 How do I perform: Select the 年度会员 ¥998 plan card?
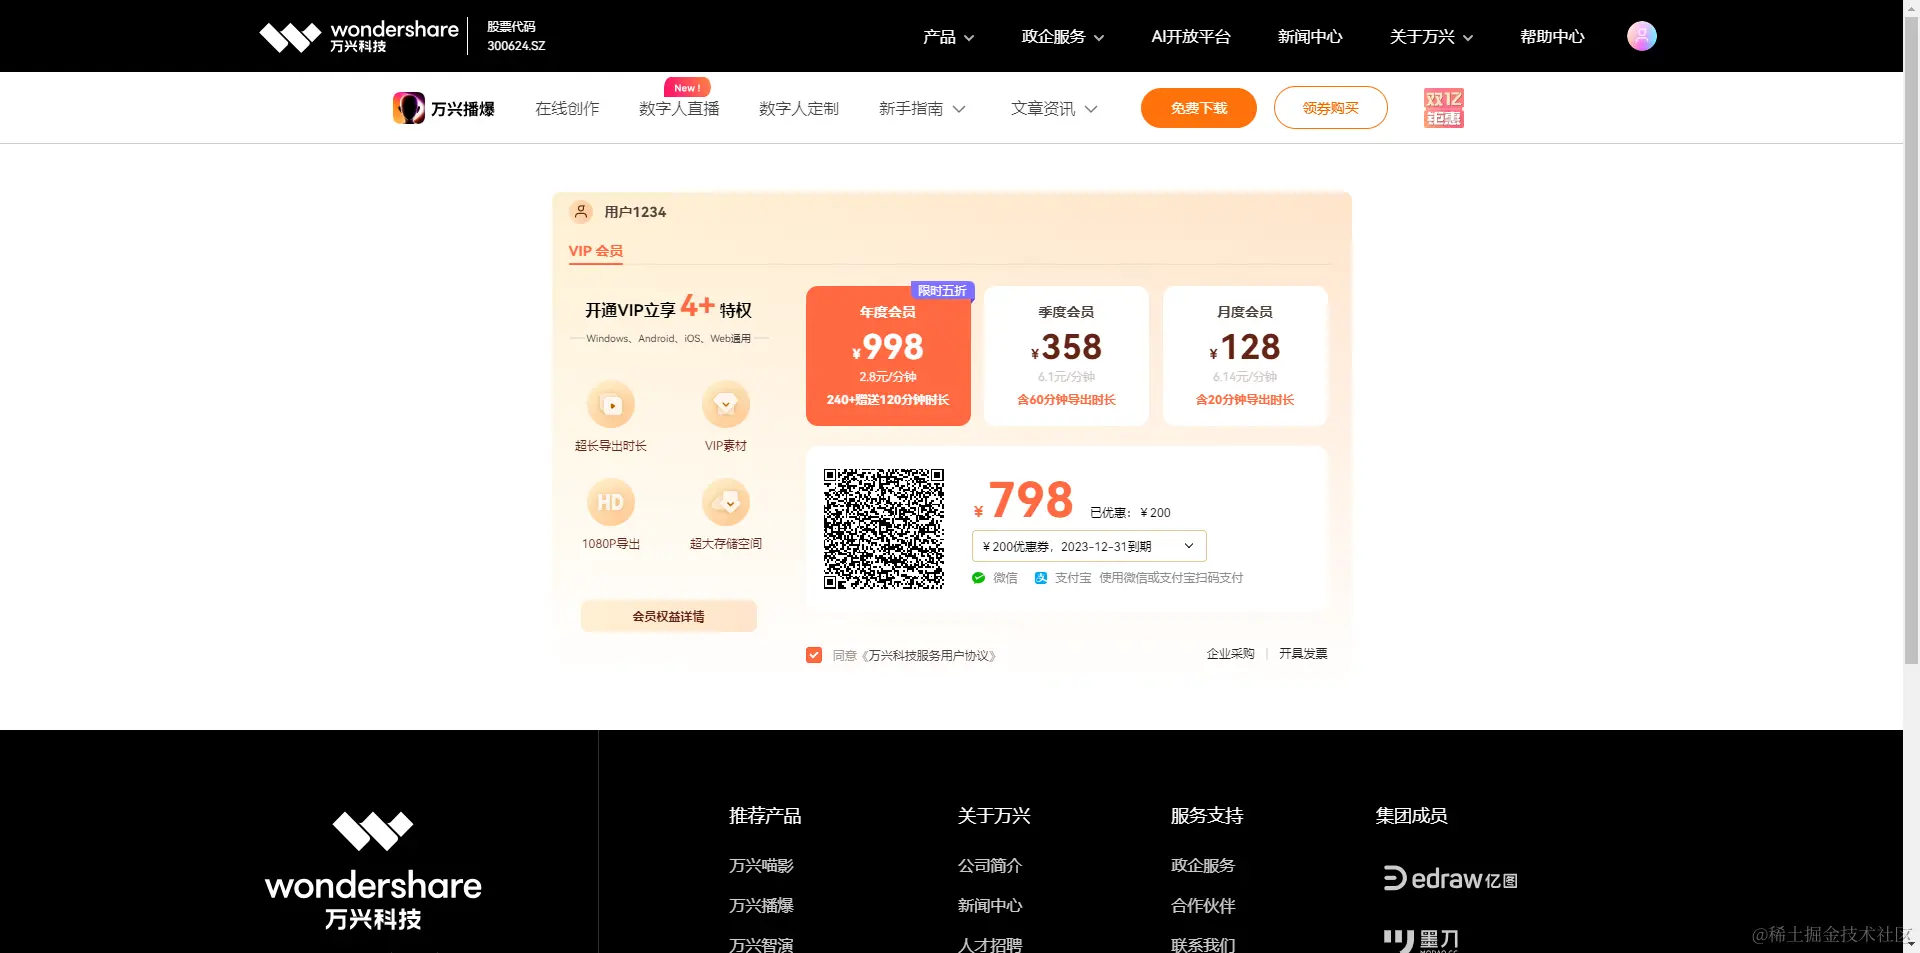coord(888,356)
